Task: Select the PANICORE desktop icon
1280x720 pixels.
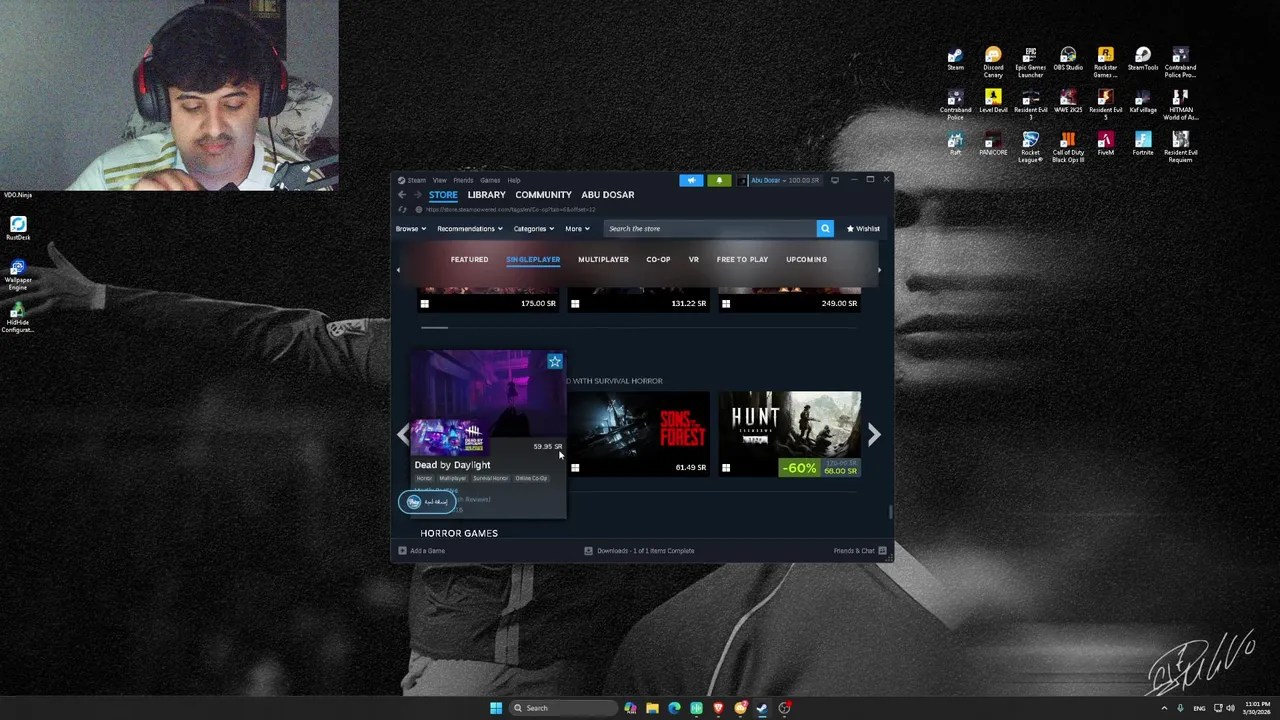Action: point(993,143)
